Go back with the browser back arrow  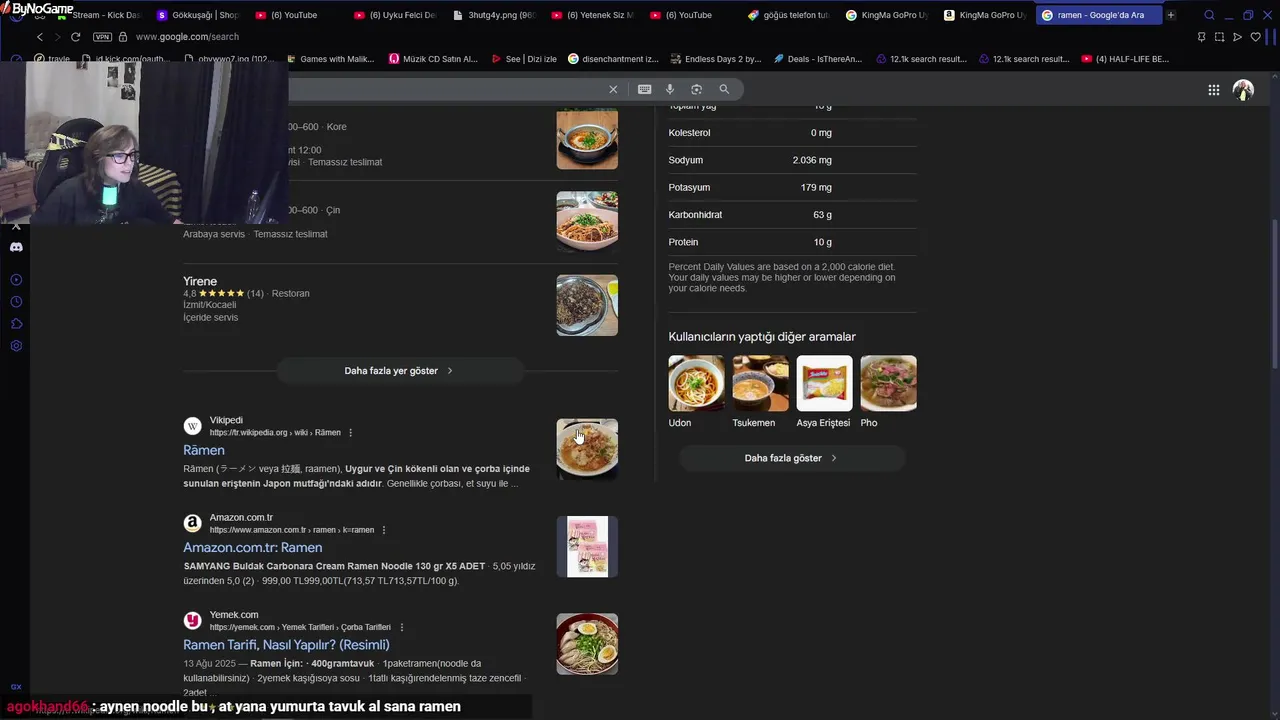pos(40,37)
